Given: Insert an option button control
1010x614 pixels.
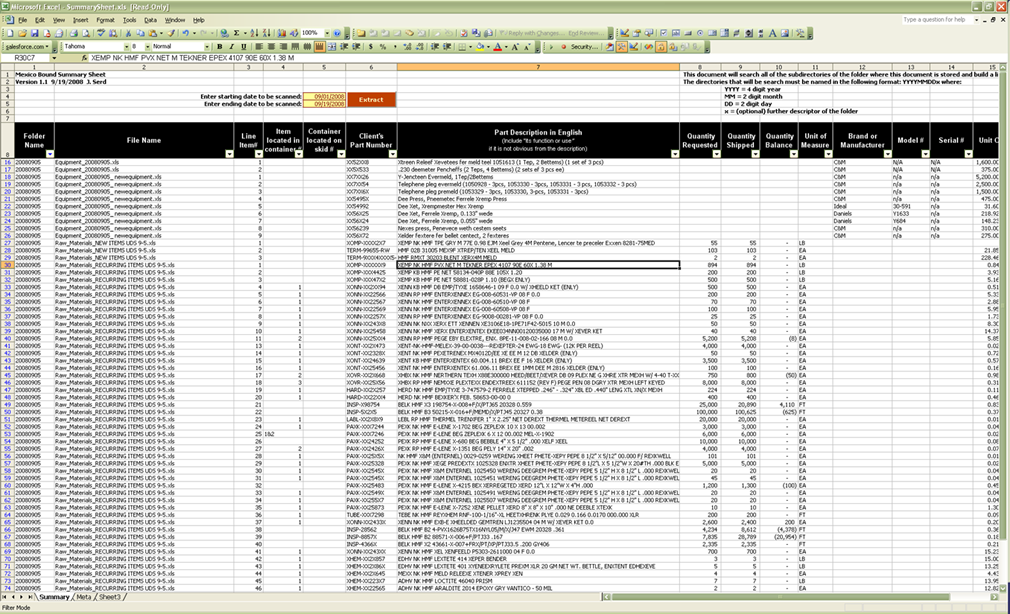Looking at the screenshot, I should 700,33.
